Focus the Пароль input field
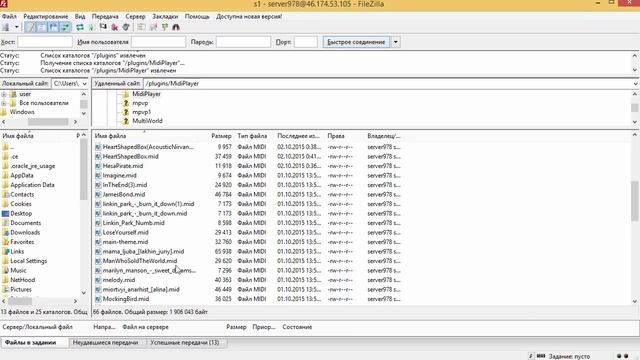Screen dimensions: 640x360 [x=243, y=42]
